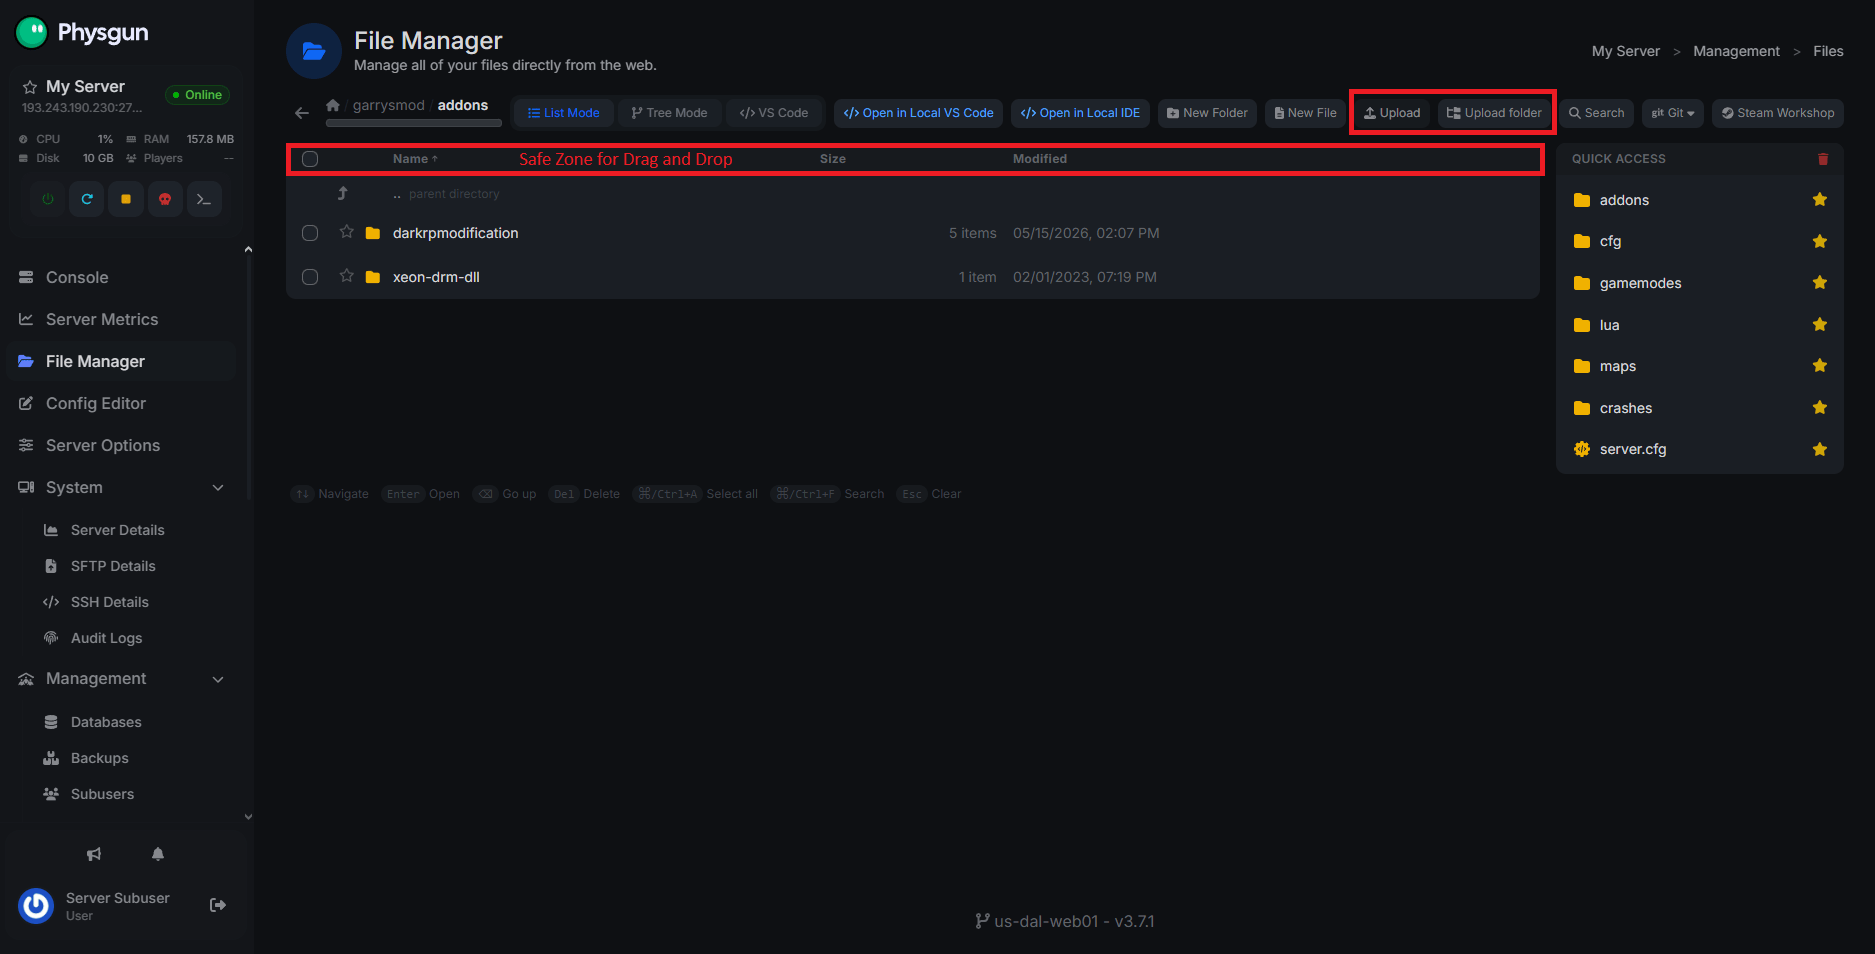Click Open in Local VS Code

click(919, 113)
